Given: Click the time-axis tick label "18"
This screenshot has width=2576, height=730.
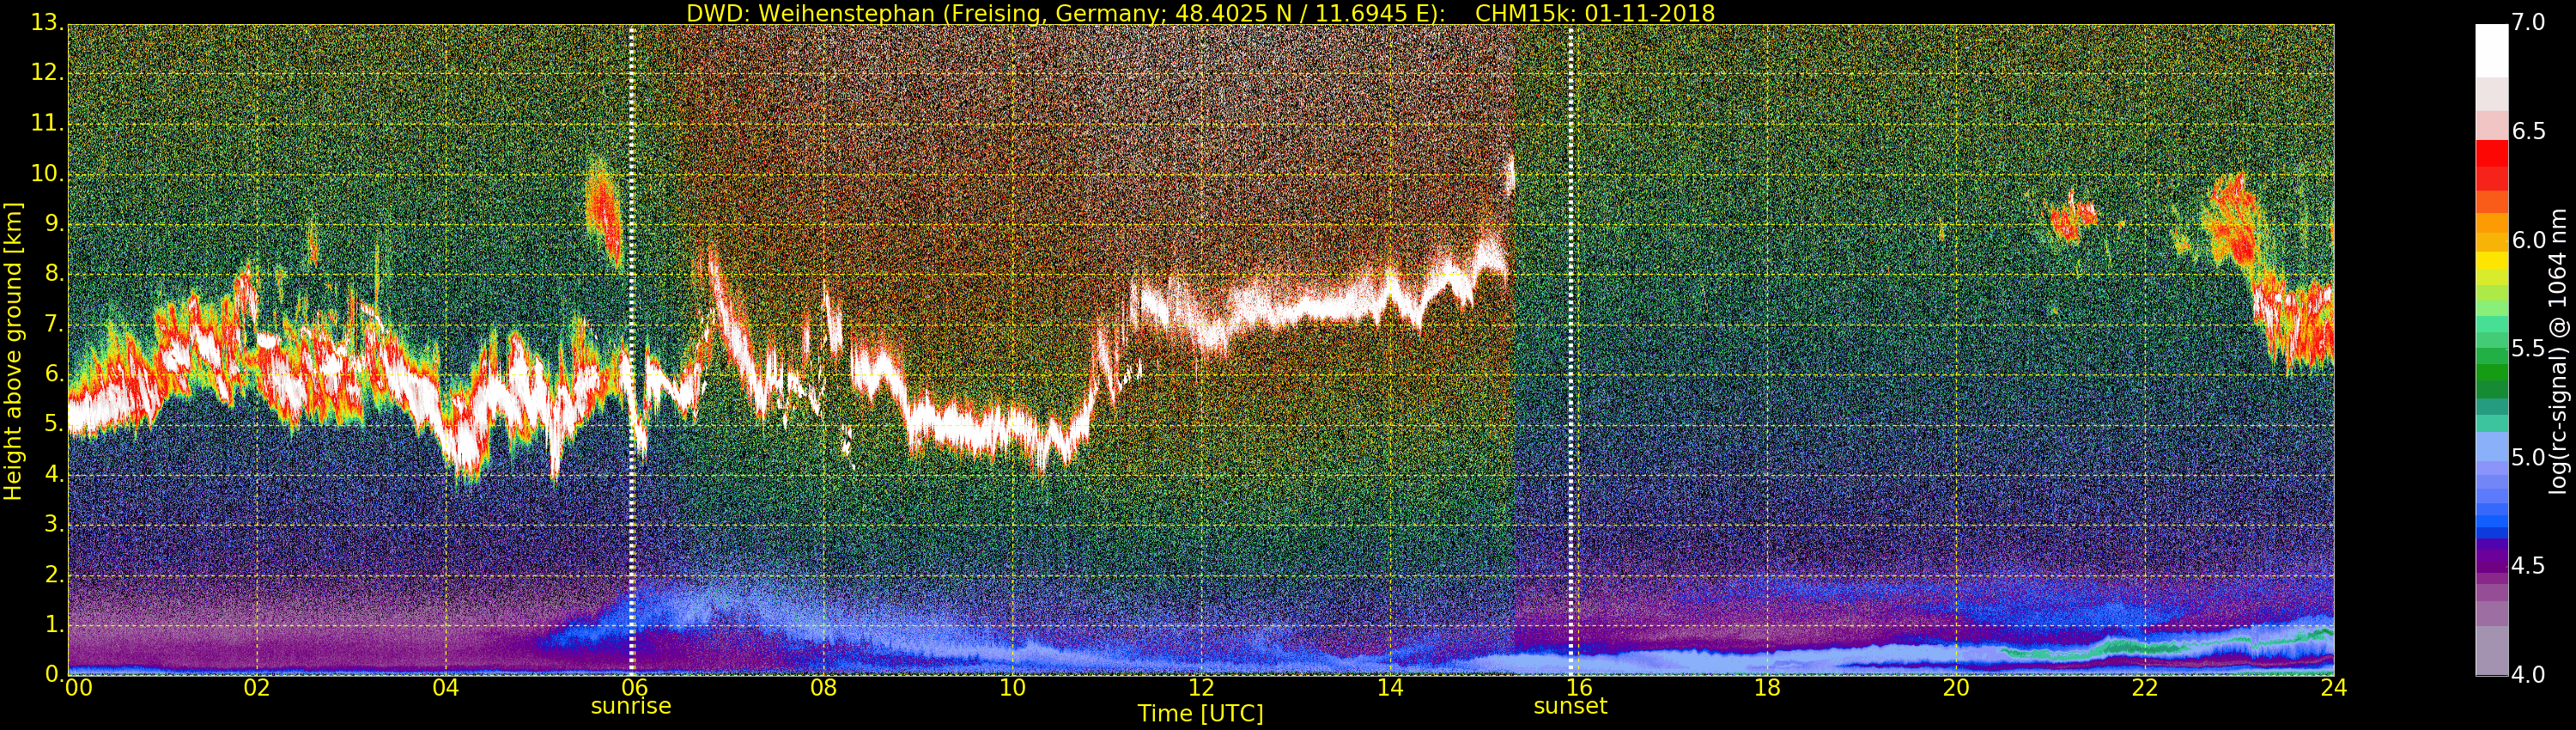Looking at the screenshot, I should (x=1768, y=687).
